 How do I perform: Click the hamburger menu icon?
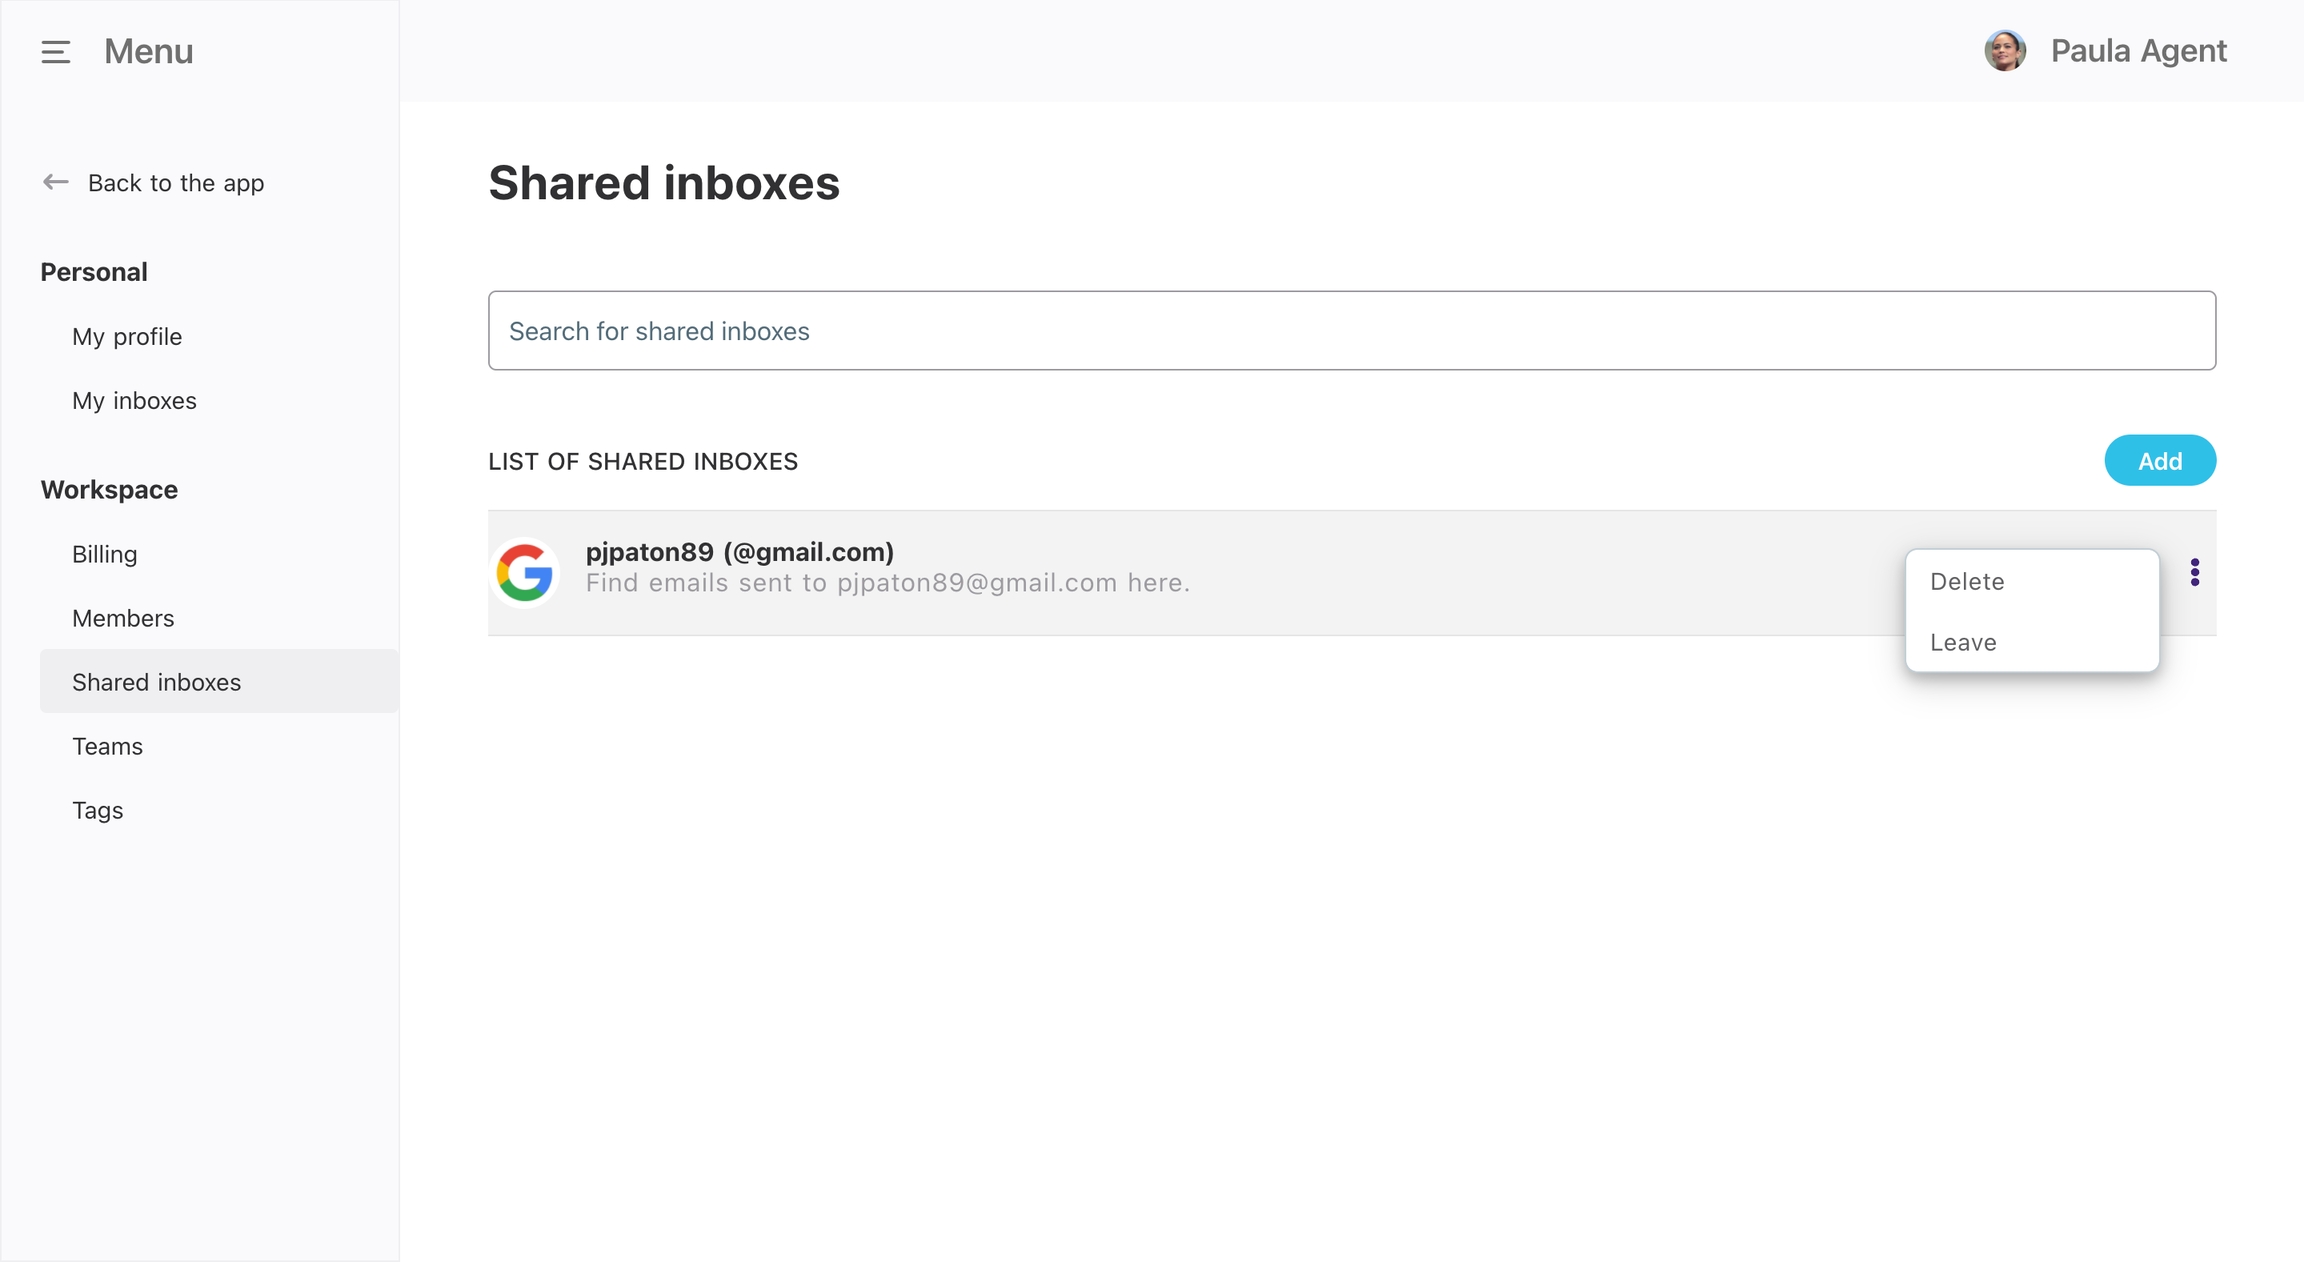tap(56, 52)
